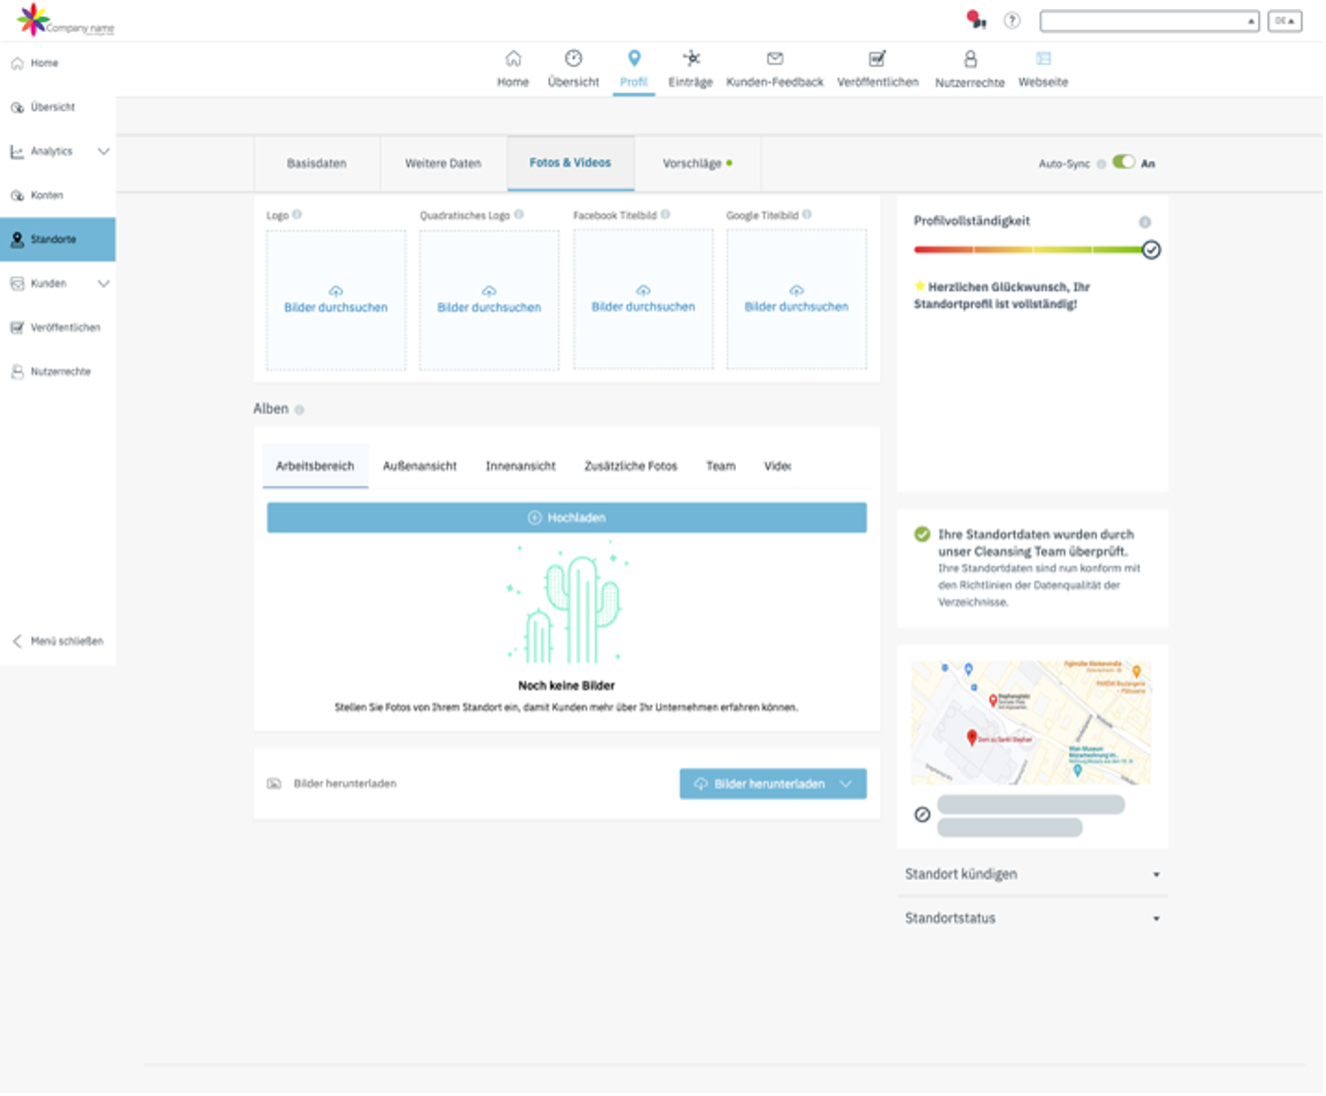Click the Hochladen upload button
Screen dimensions: 1326x1096
pyautogui.click(x=568, y=519)
